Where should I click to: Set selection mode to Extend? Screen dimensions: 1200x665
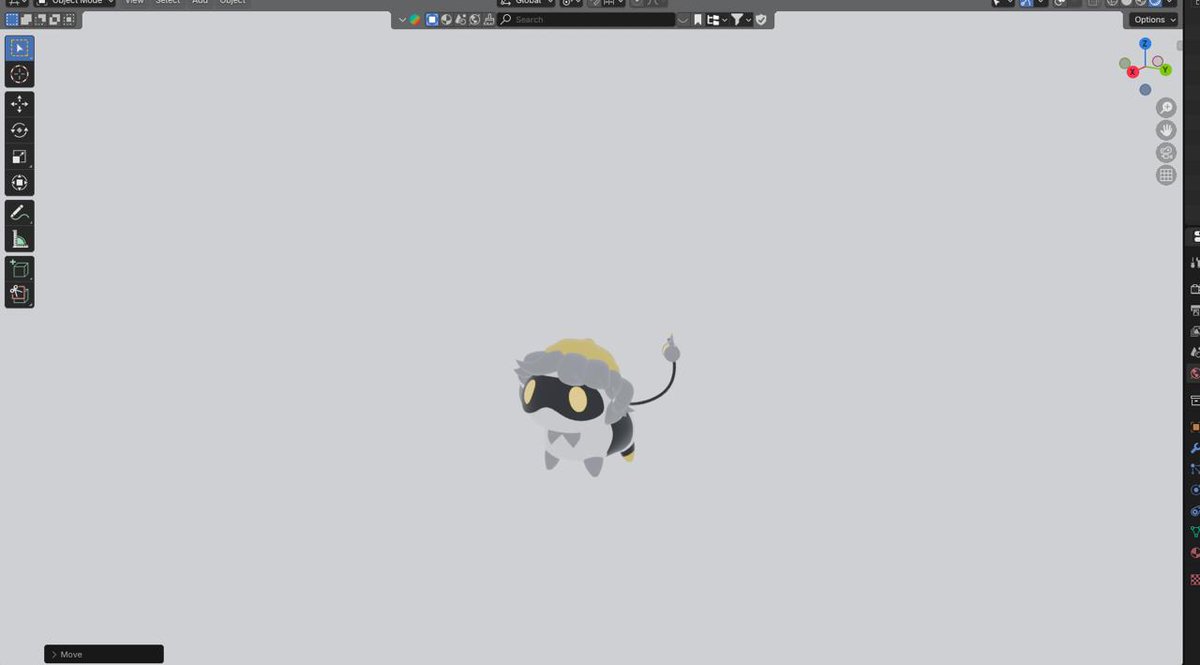[x=26, y=19]
